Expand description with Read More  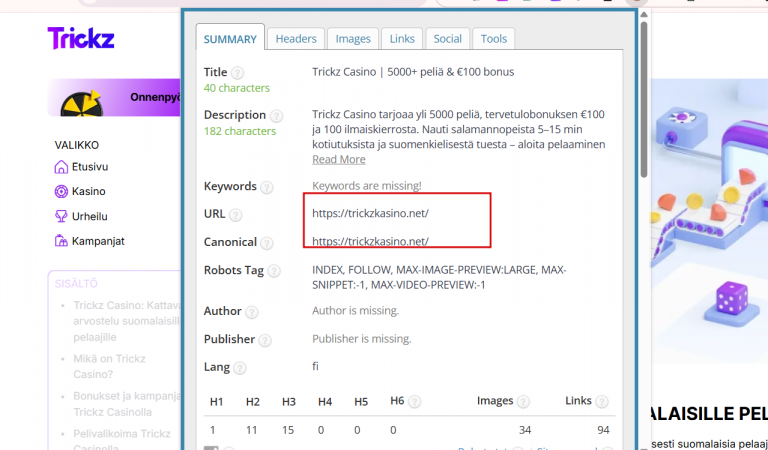click(x=338, y=160)
